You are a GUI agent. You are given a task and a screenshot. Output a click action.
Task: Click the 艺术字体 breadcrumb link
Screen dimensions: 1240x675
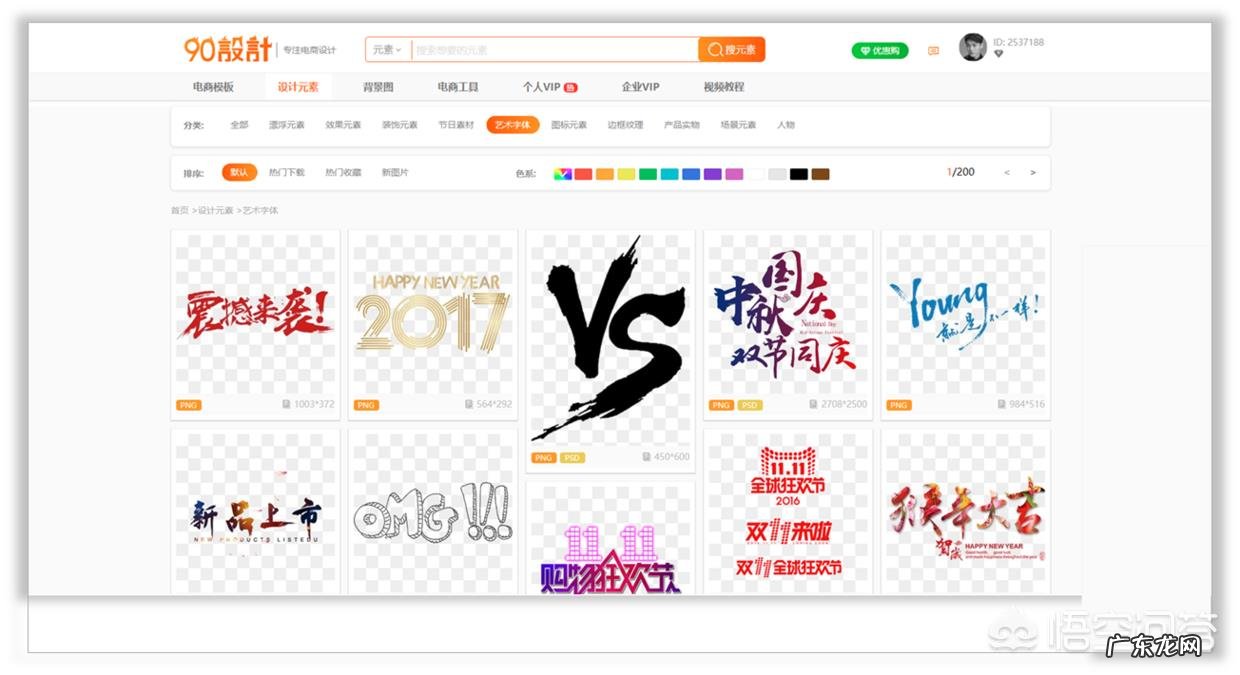261,211
